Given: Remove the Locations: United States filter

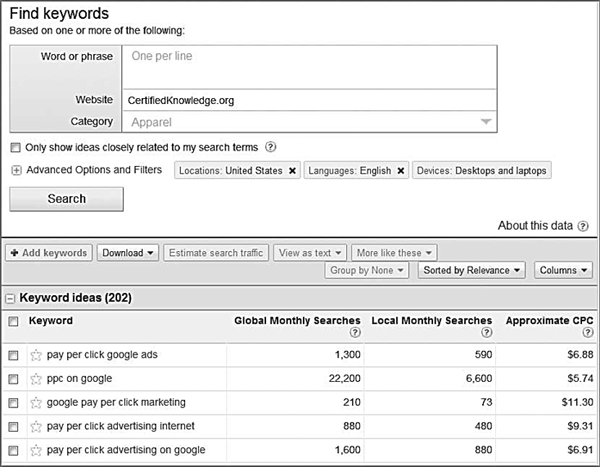Looking at the screenshot, I should pyautogui.click(x=292, y=171).
